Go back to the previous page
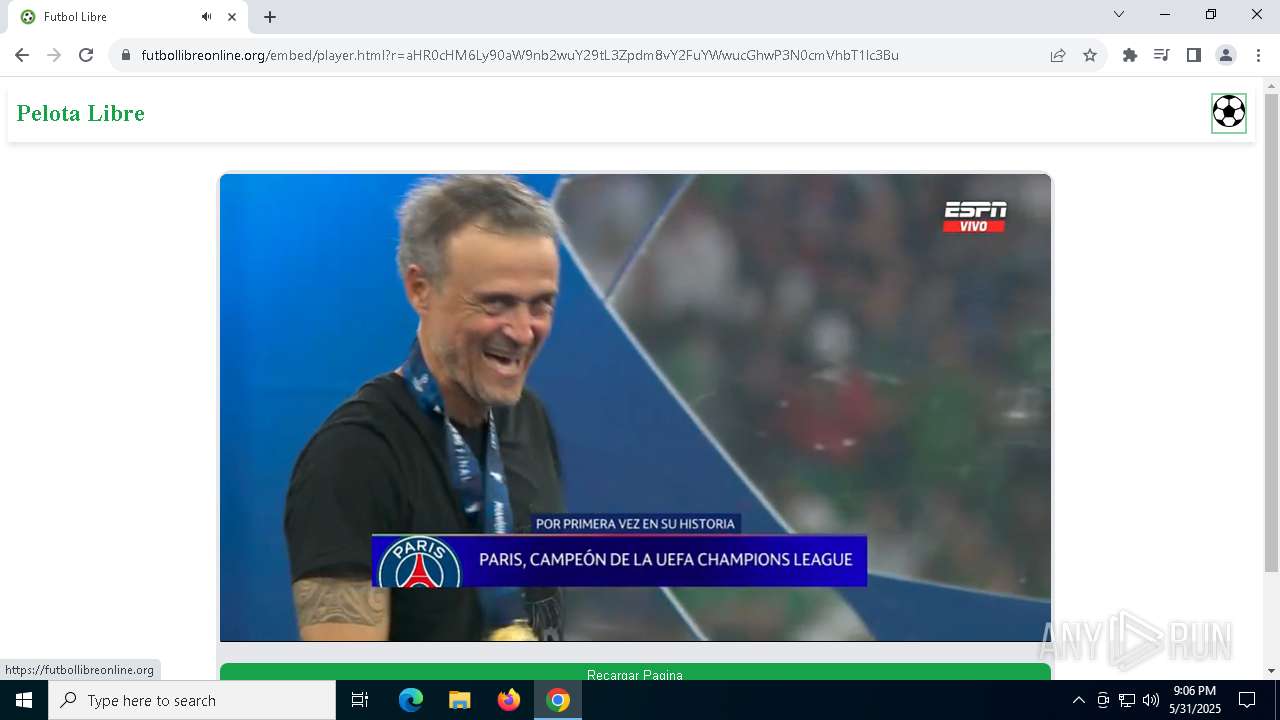The height and width of the screenshot is (720, 1280). 22,55
